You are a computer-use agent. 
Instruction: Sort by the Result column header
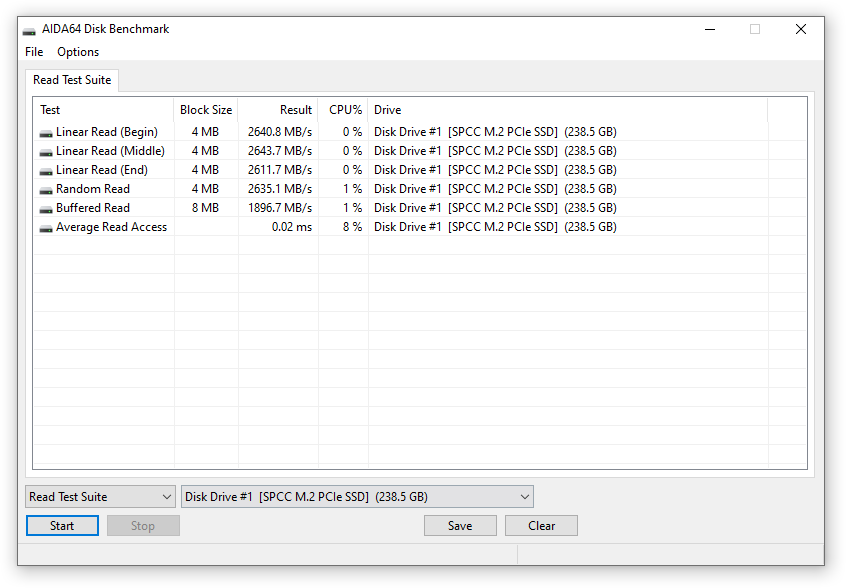click(278, 110)
